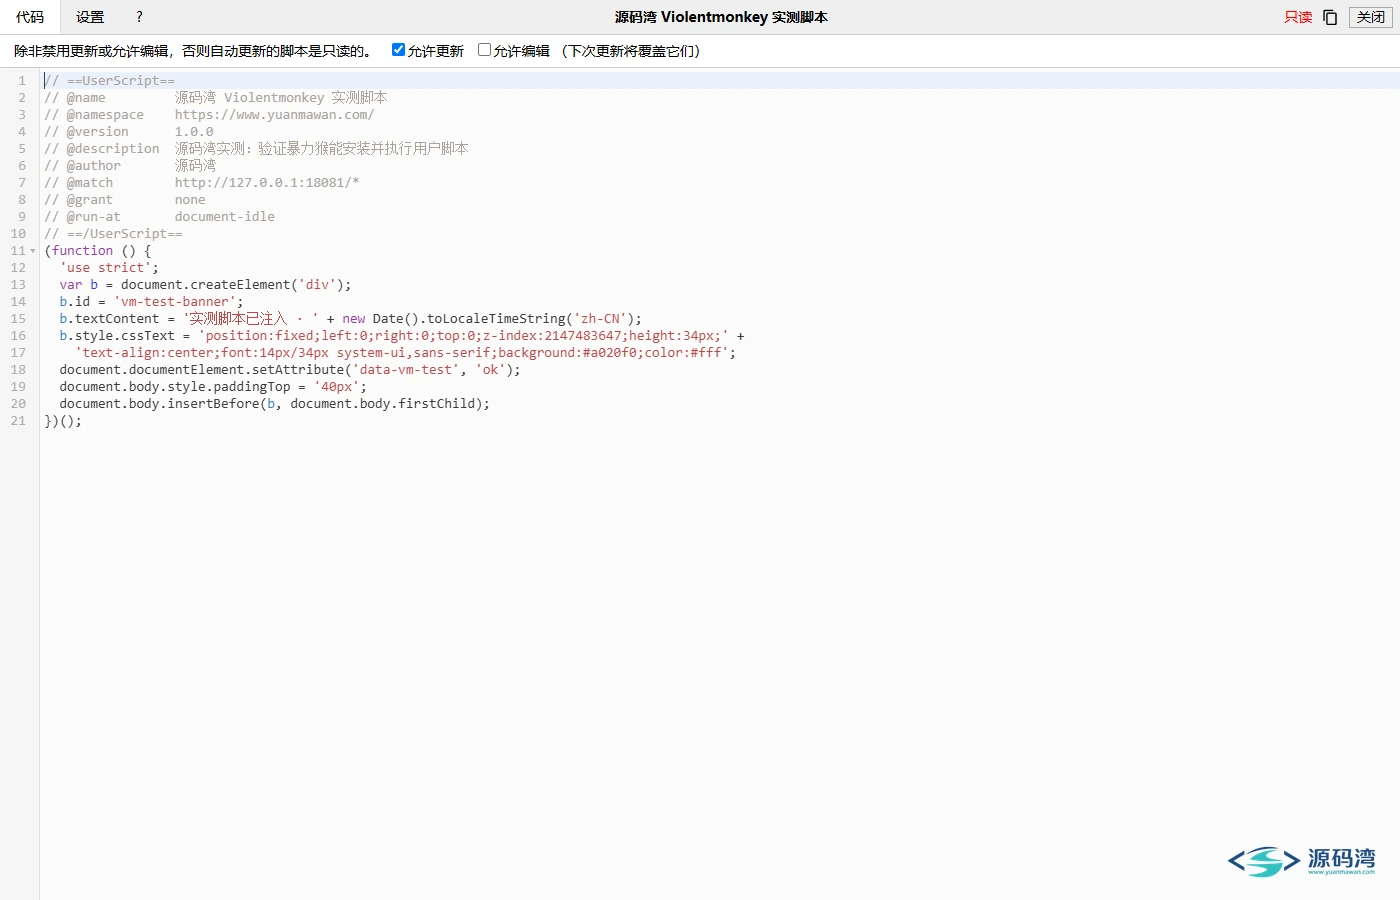
Task: Click the document-idle run-at value
Action: (224, 217)
